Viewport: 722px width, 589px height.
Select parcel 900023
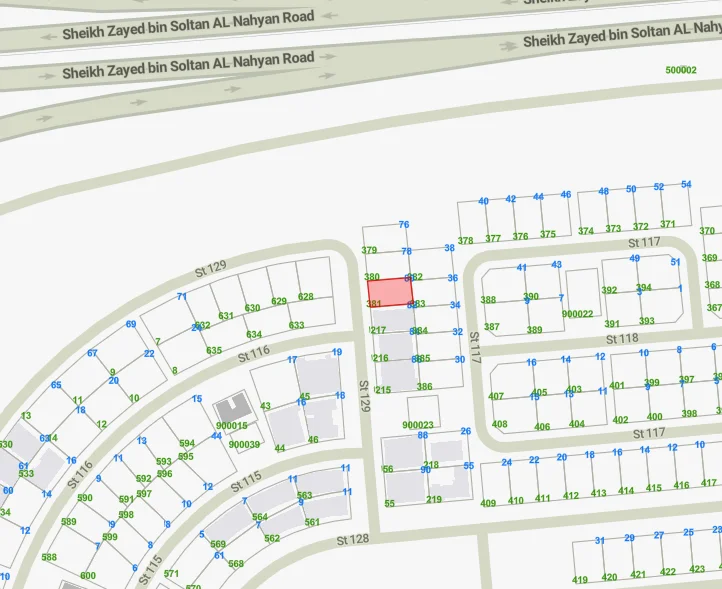418,425
